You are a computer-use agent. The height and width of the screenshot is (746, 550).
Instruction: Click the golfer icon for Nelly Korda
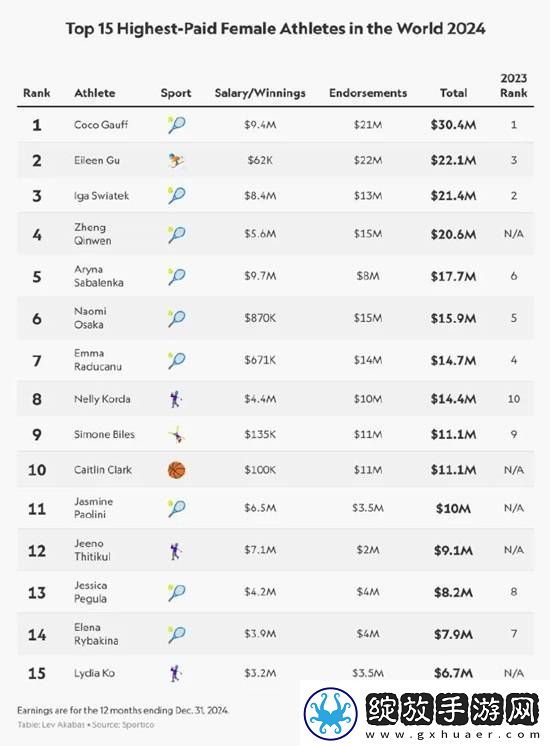pyautogui.click(x=176, y=399)
